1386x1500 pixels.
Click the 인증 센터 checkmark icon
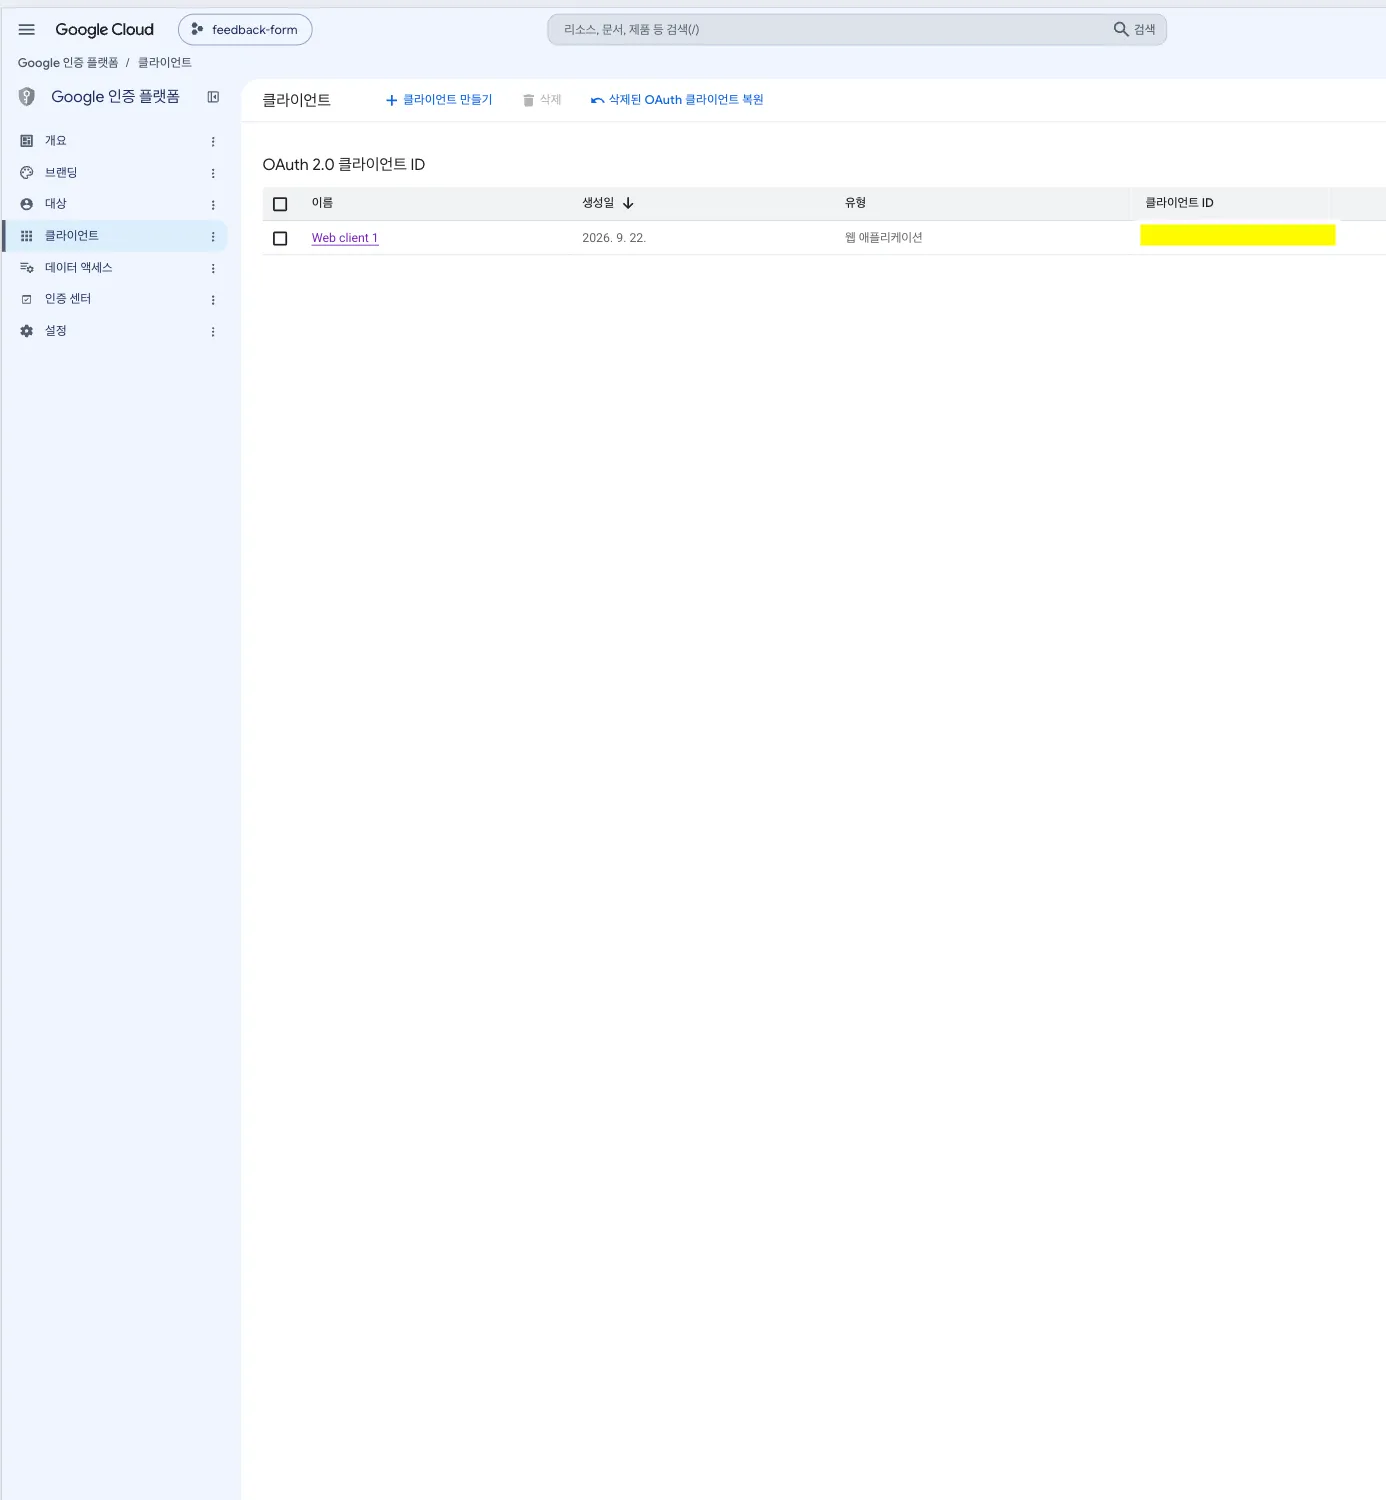click(x=27, y=299)
